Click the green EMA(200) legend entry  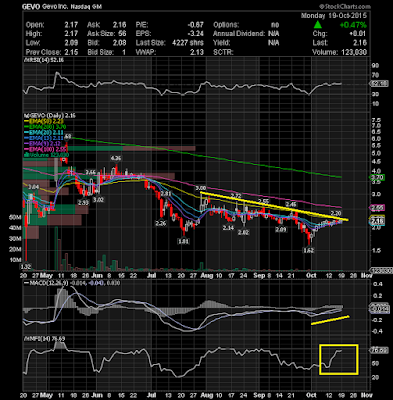click(45, 127)
